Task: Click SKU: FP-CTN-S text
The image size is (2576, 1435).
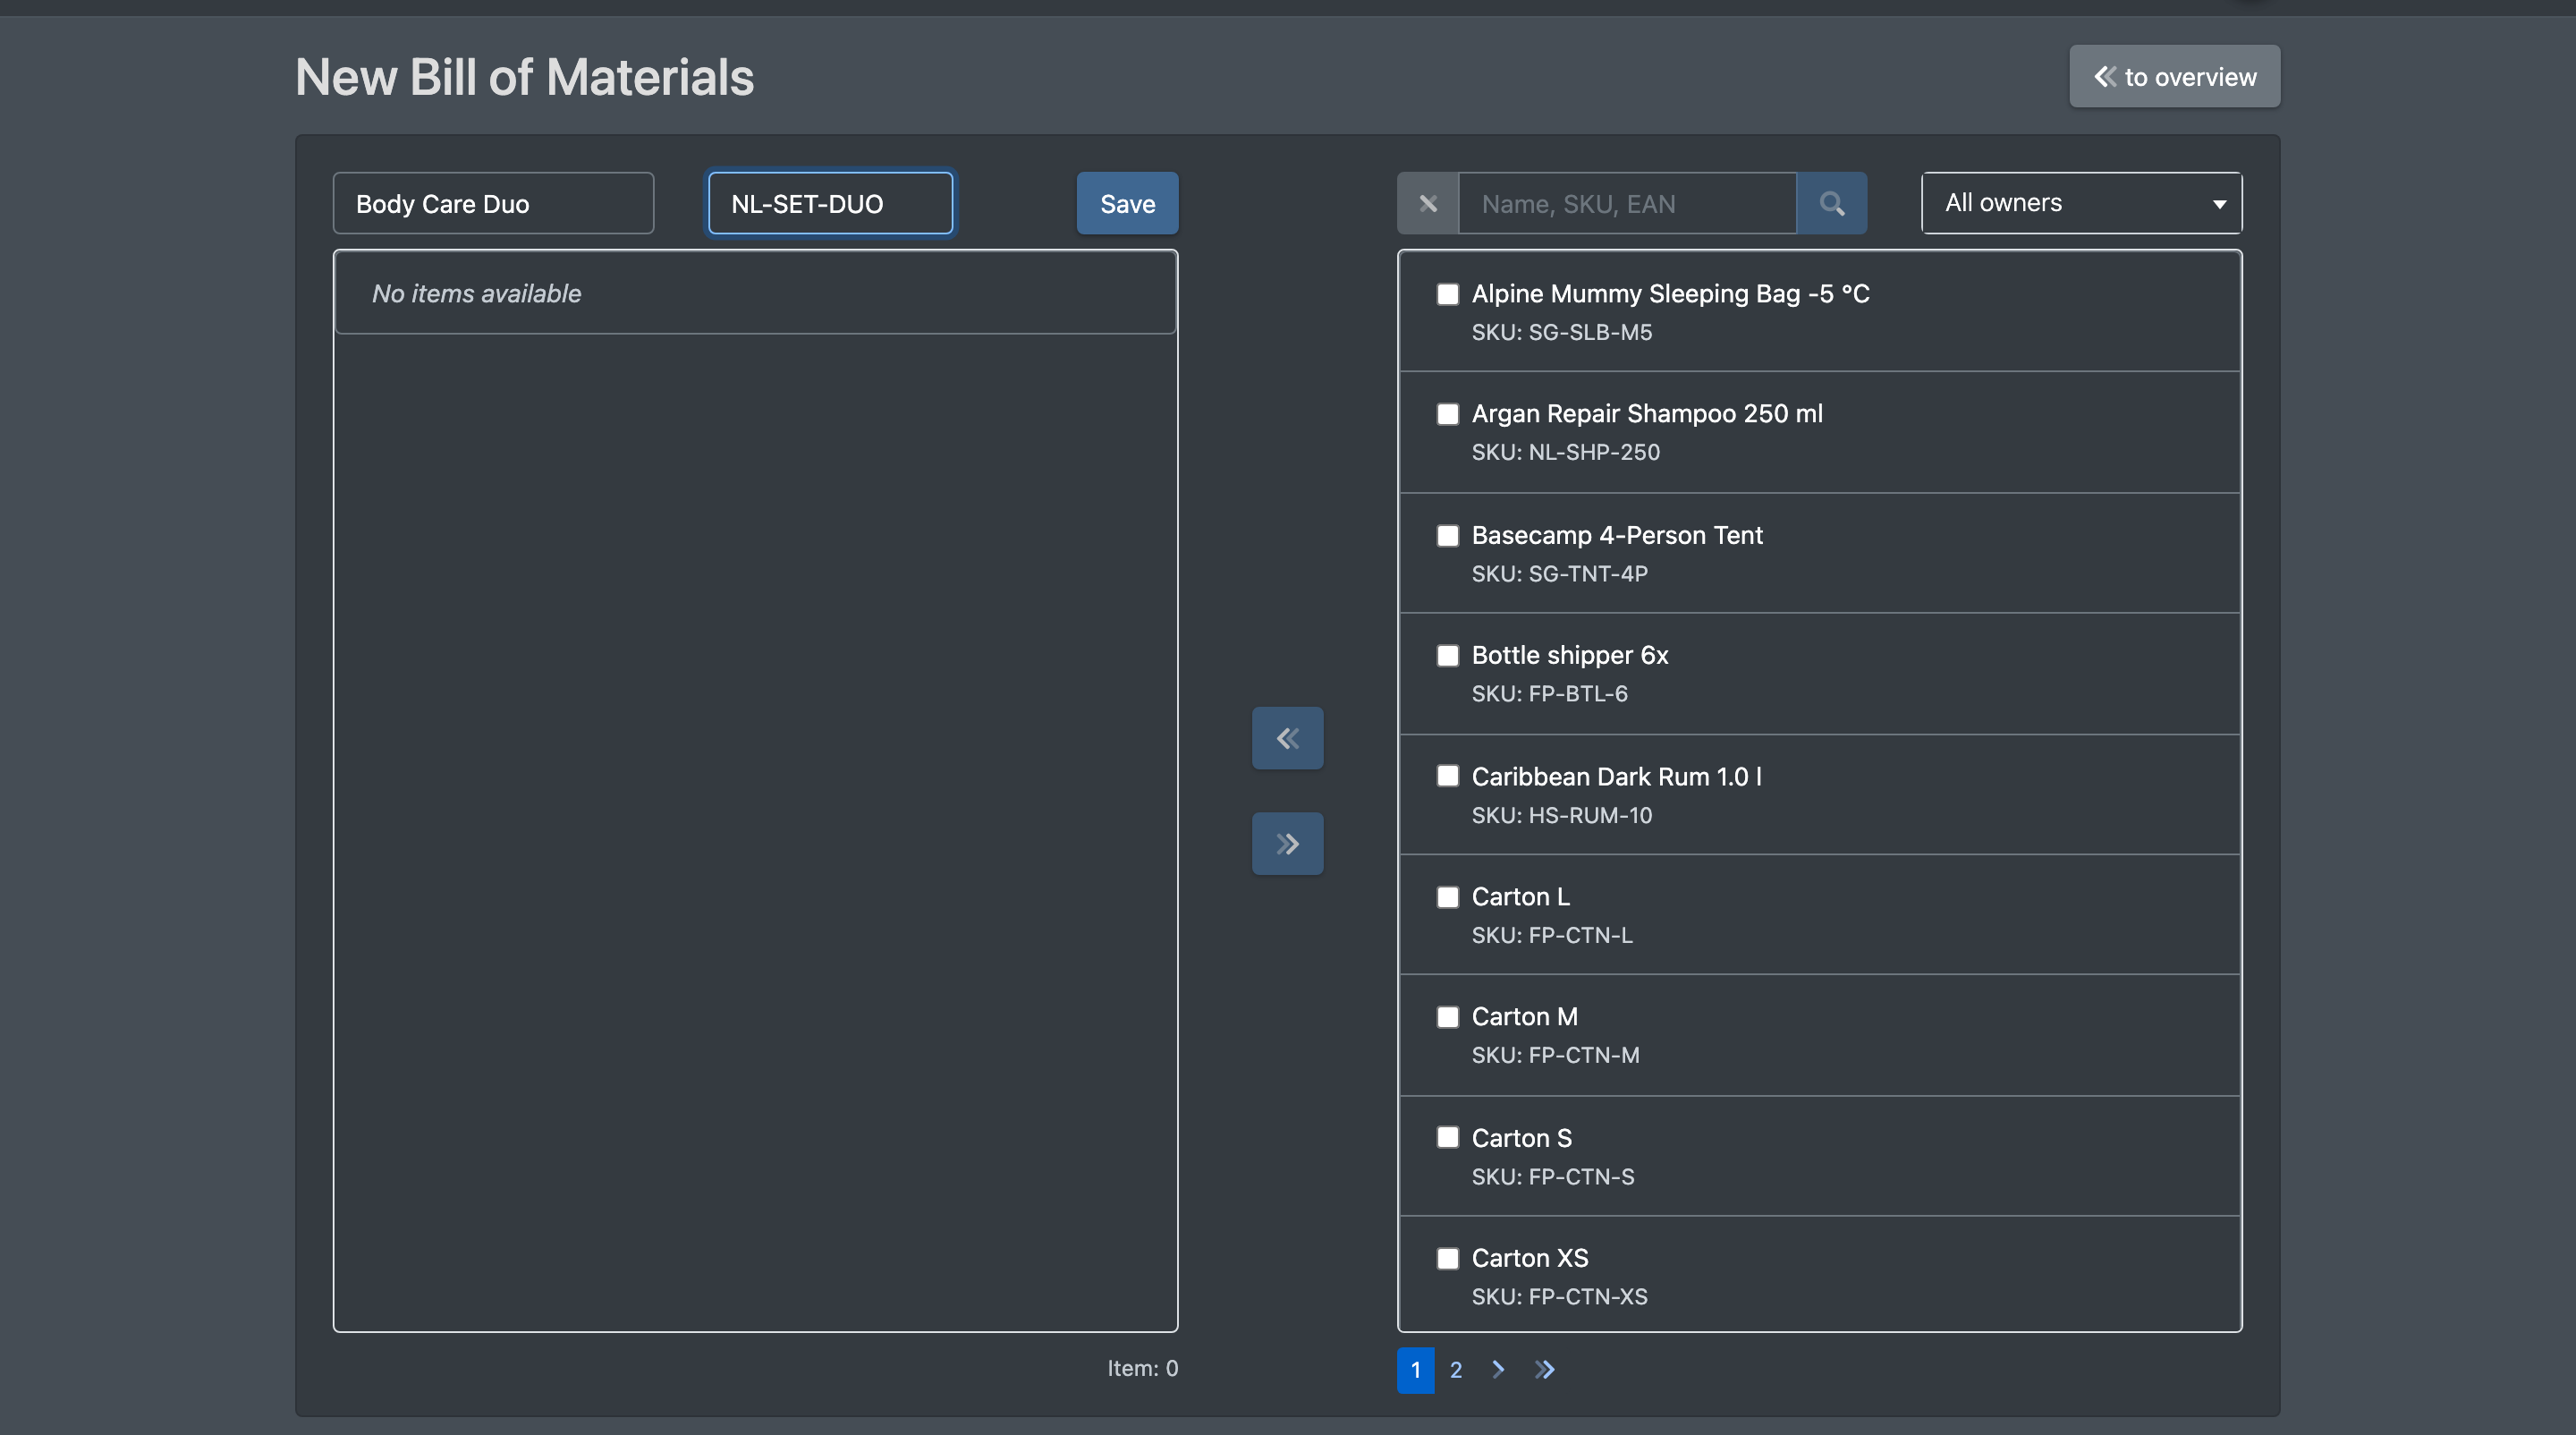Action: pyautogui.click(x=1553, y=1177)
